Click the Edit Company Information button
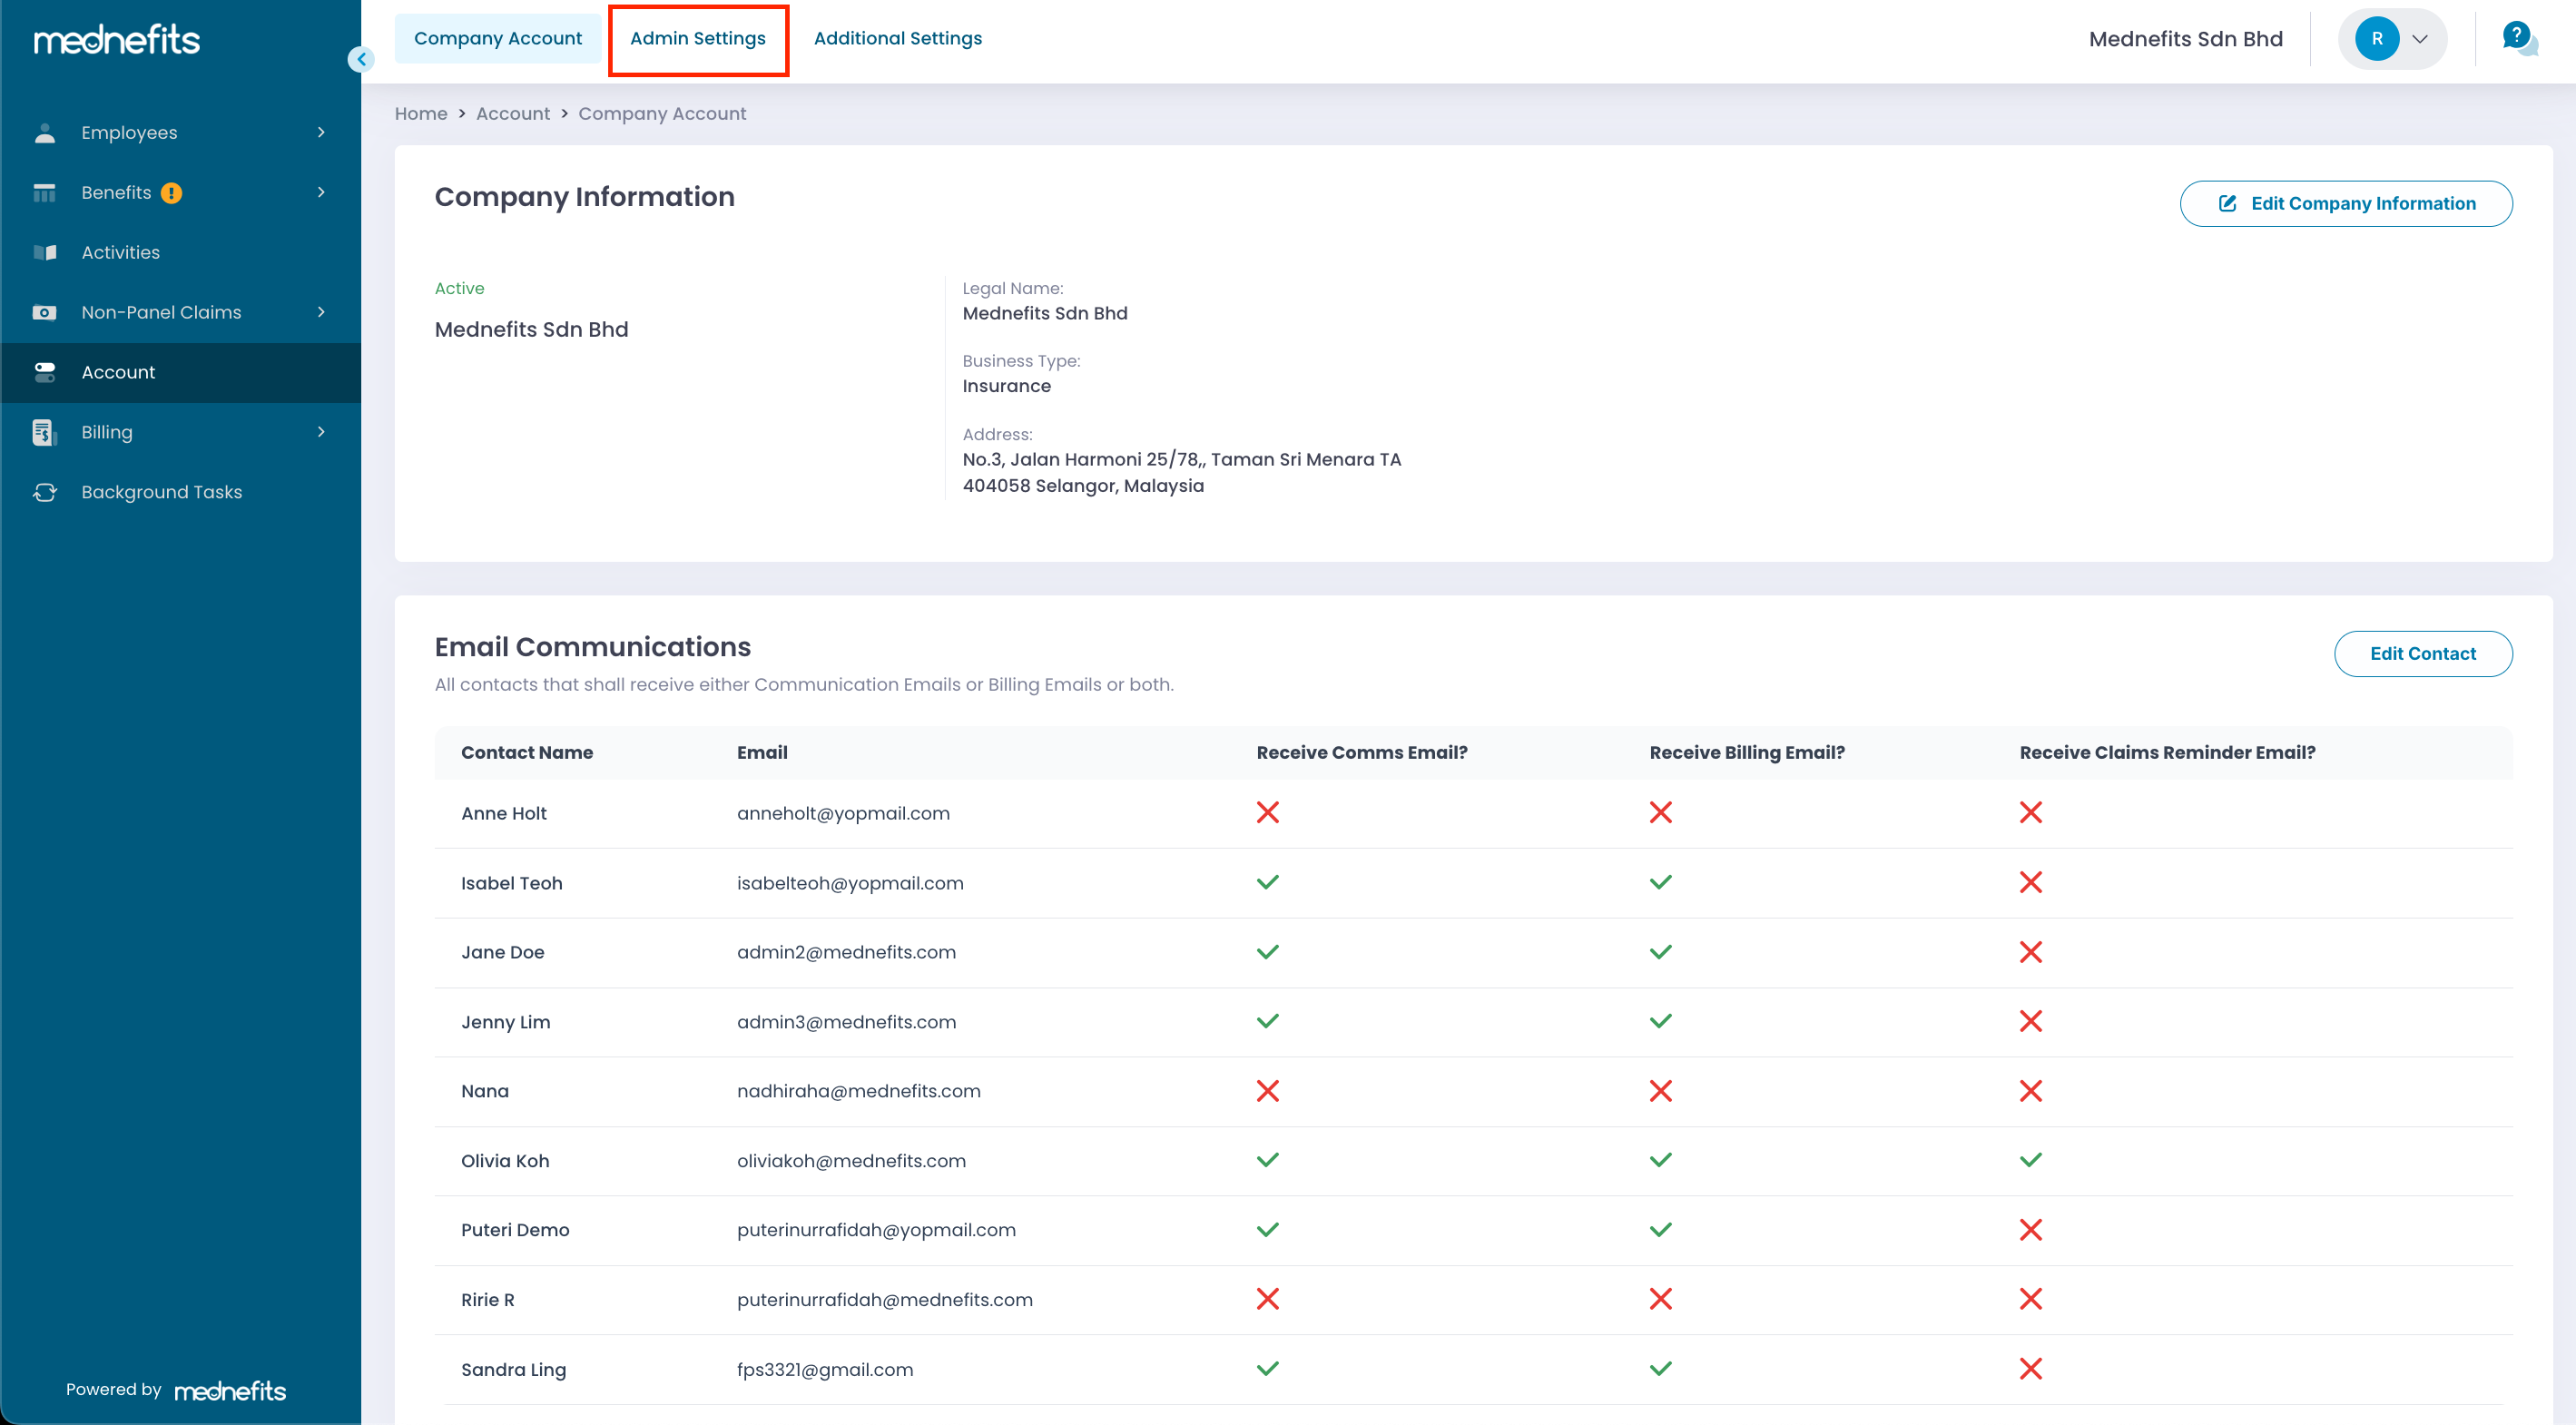This screenshot has height=1425, width=2576. click(2345, 204)
